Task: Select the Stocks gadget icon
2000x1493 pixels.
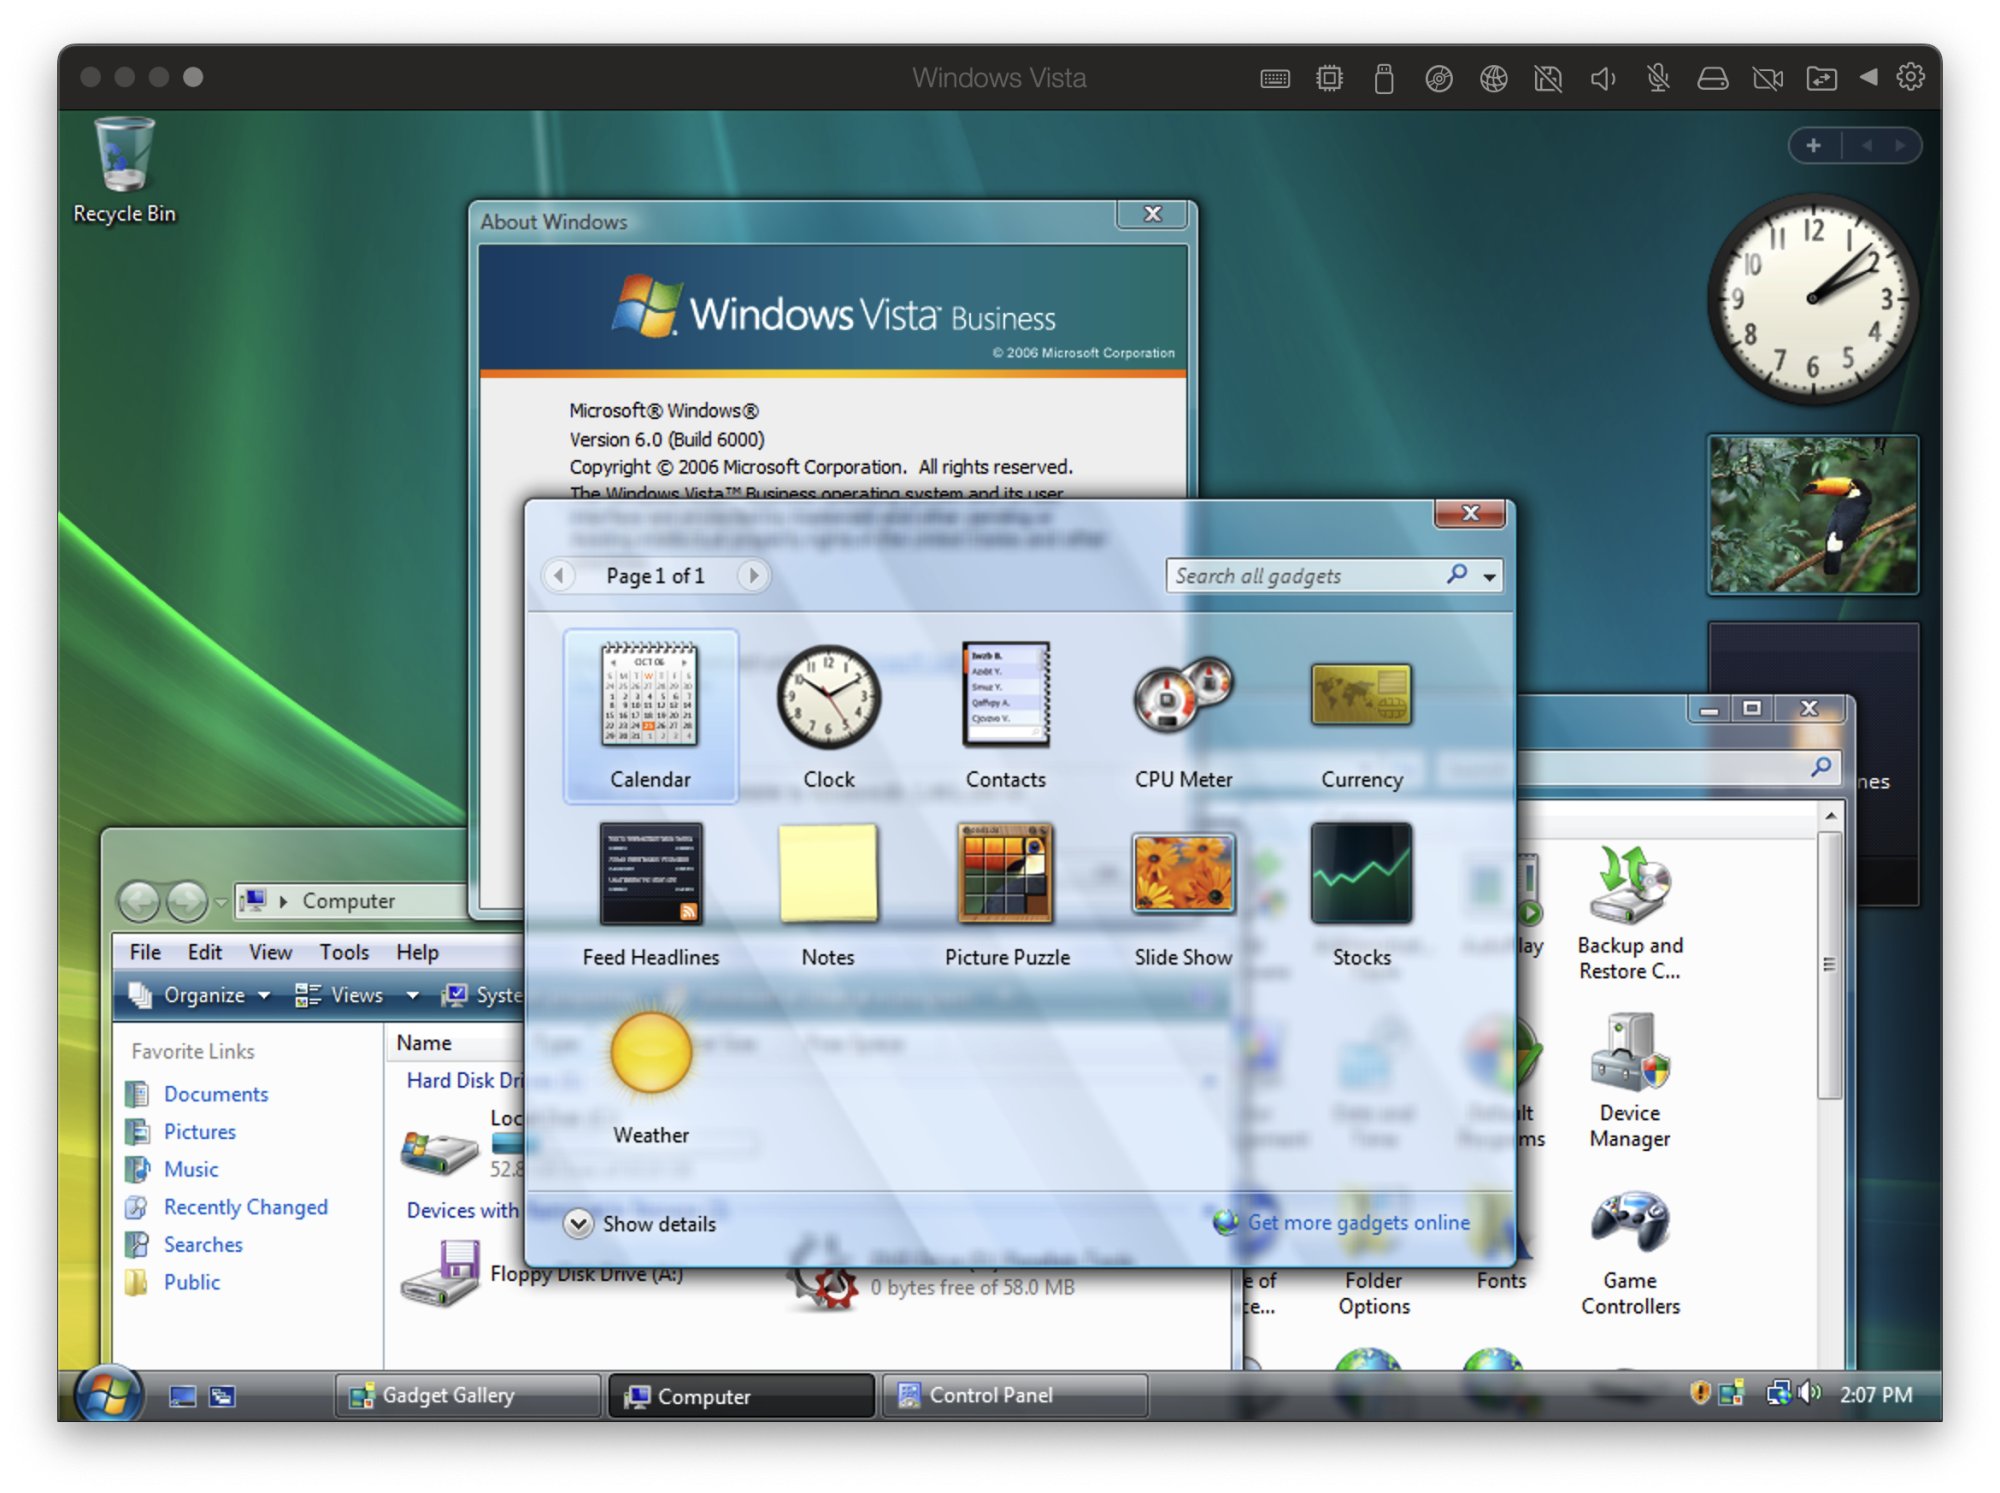Action: [x=1361, y=874]
